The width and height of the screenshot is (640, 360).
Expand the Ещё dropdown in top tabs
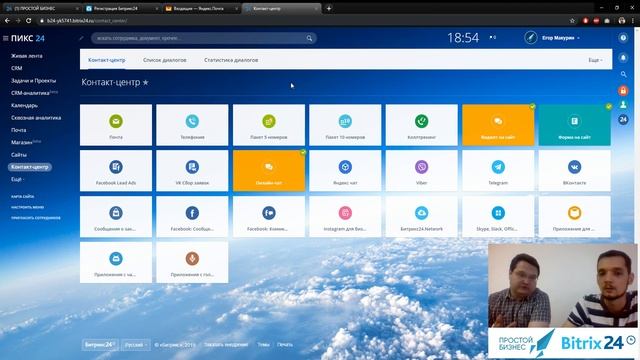point(595,60)
